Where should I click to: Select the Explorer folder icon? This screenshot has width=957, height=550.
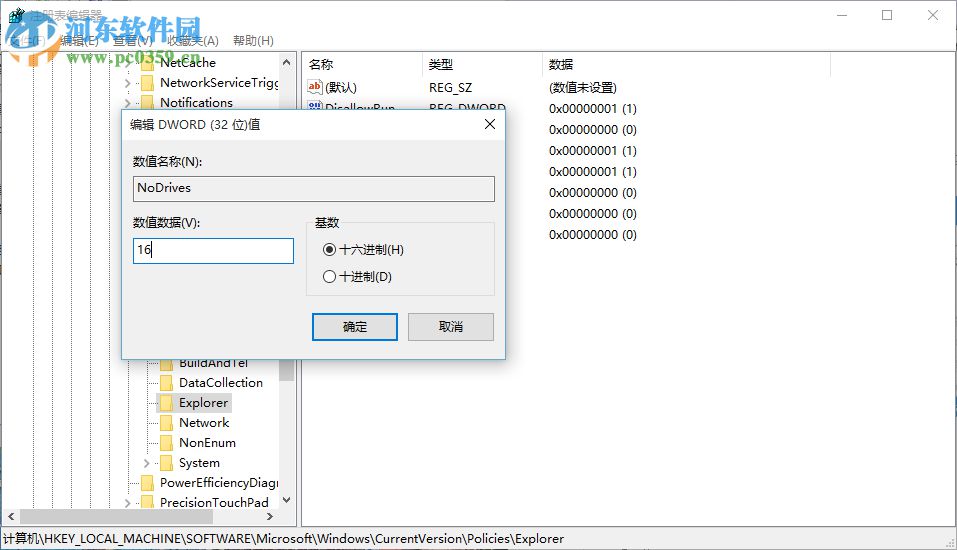point(166,403)
